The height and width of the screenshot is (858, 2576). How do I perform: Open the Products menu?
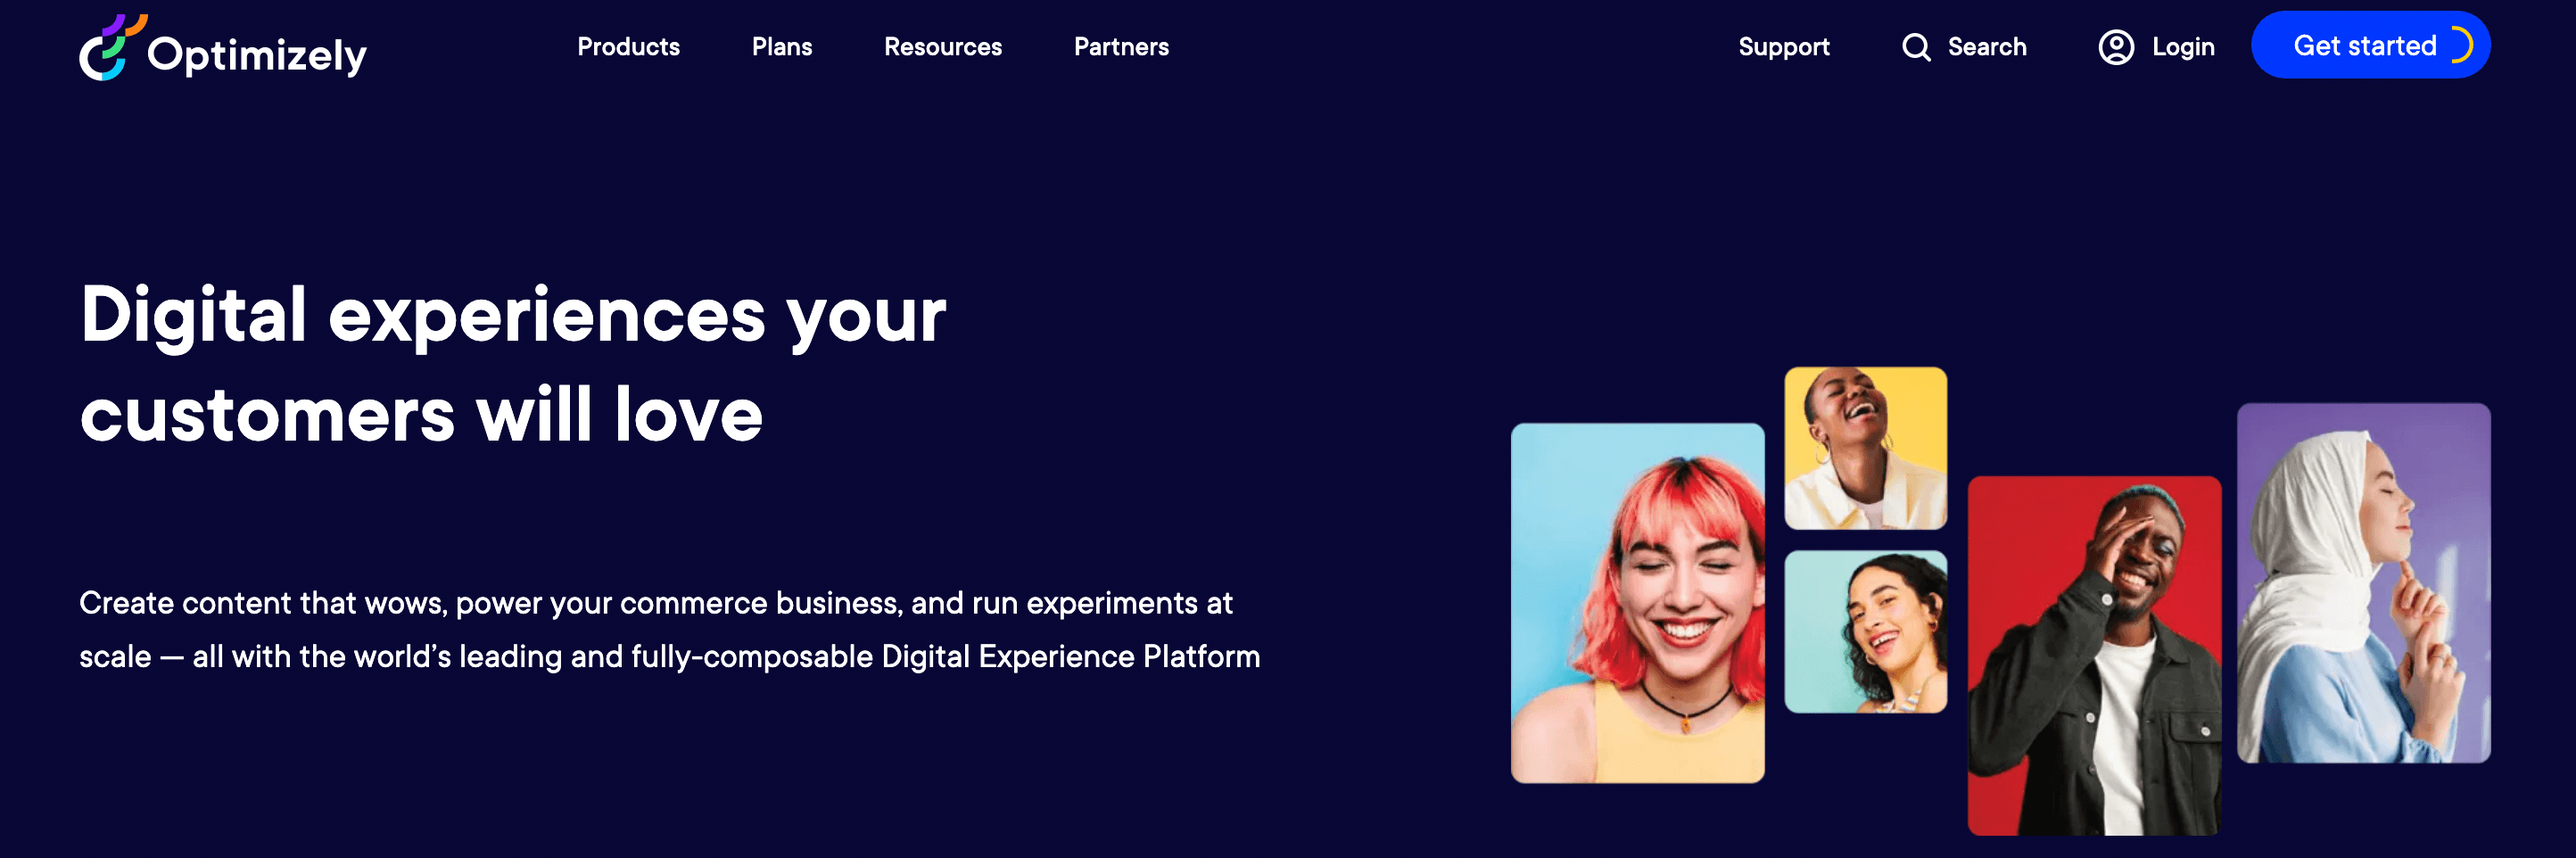click(628, 47)
